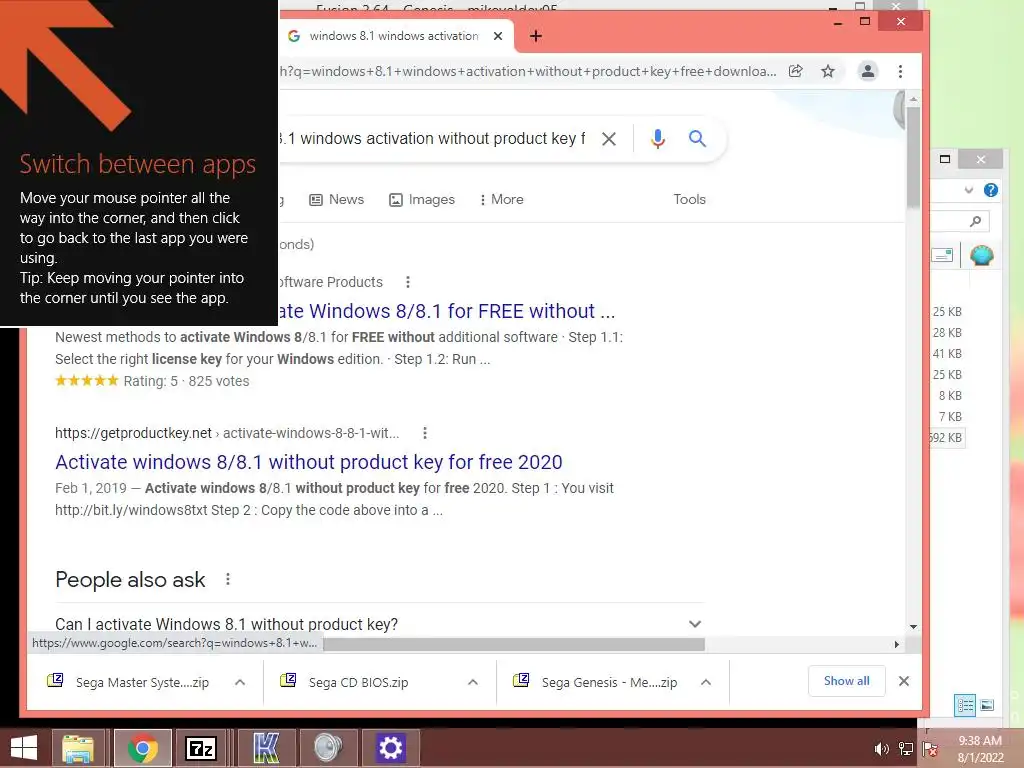The width and height of the screenshot is (1024, 768).
Task: Expand Can I activate Windows 8.1 question
Action: tap(379, 624)
